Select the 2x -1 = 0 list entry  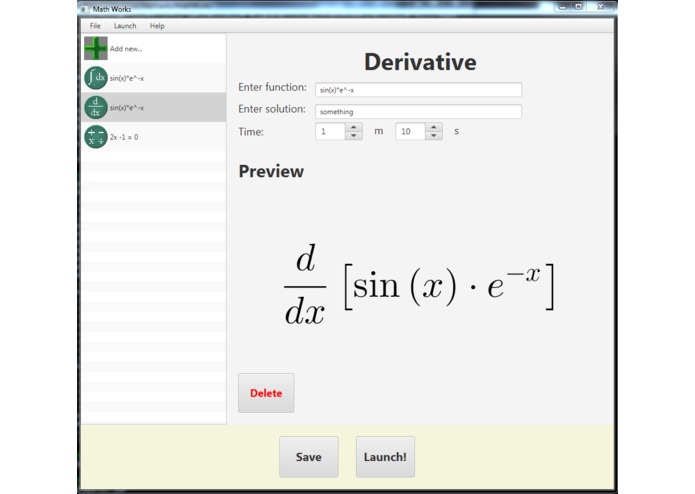click(x=154, y=137)
